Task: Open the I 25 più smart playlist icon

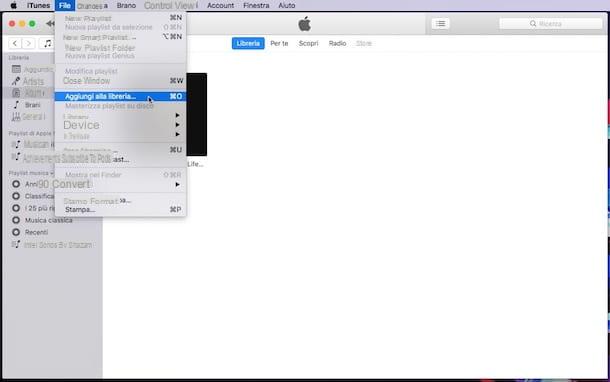Action: point(16,208)
